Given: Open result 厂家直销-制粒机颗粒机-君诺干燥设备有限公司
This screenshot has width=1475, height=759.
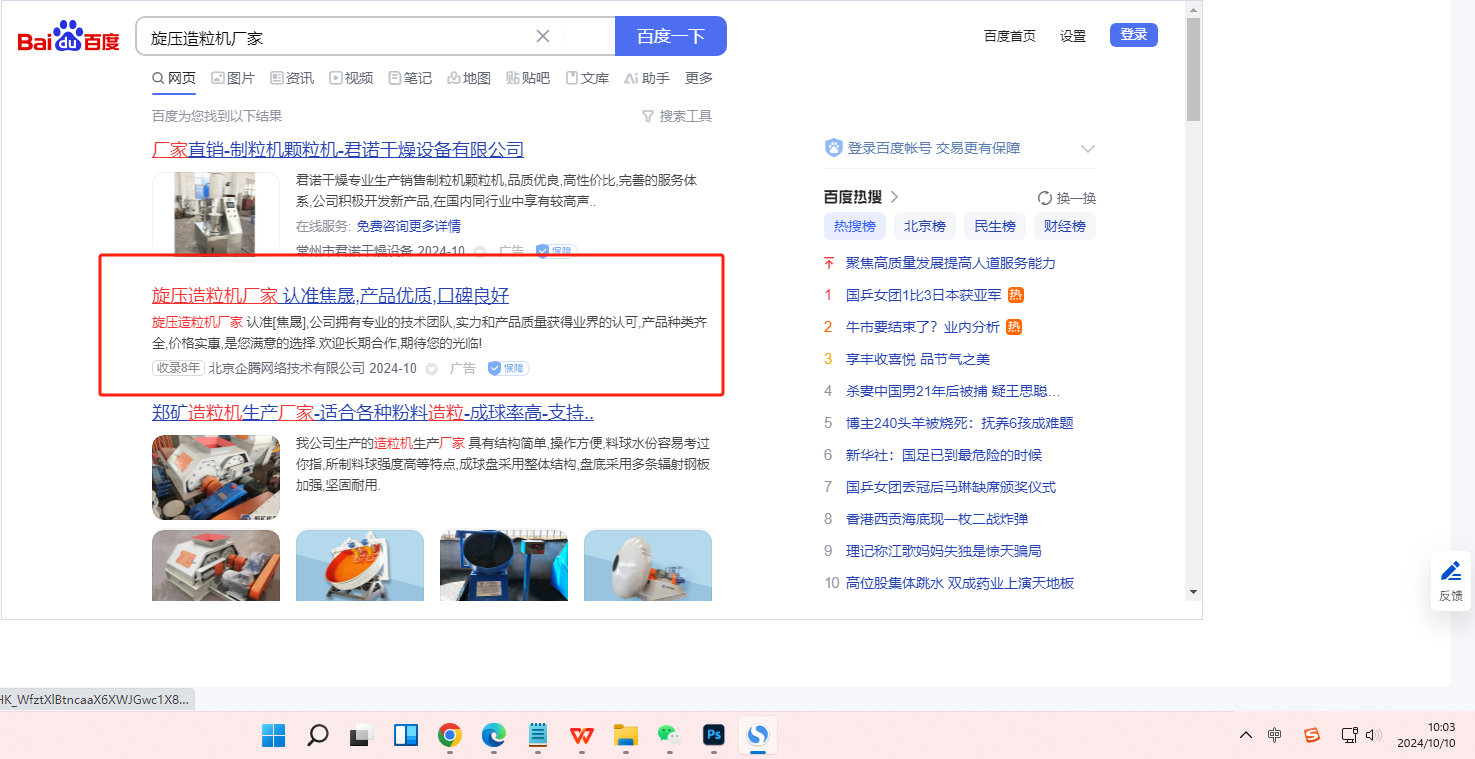Looking at the screenshot, I should tap(338, 150).
